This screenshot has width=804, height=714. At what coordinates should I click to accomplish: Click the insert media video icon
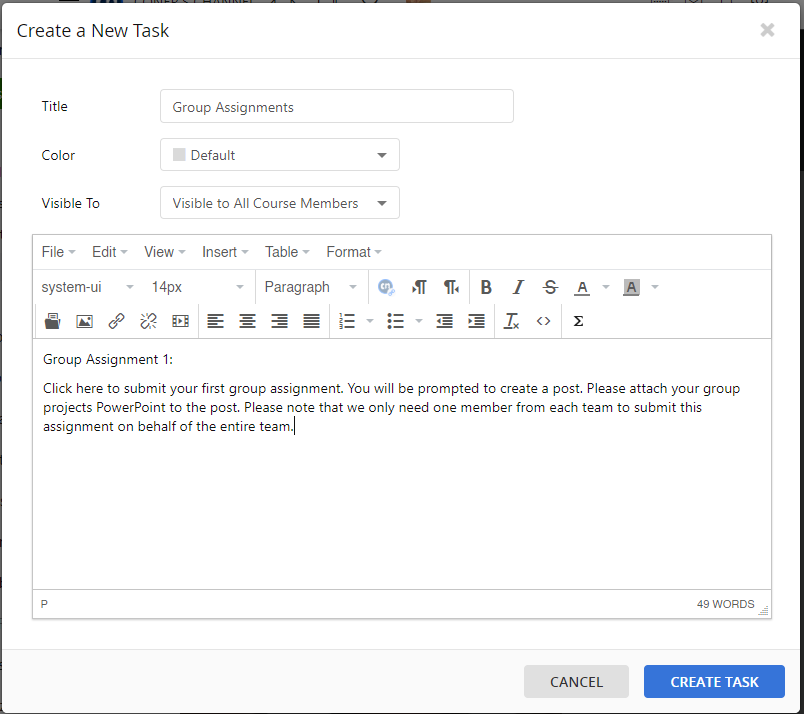180,321
